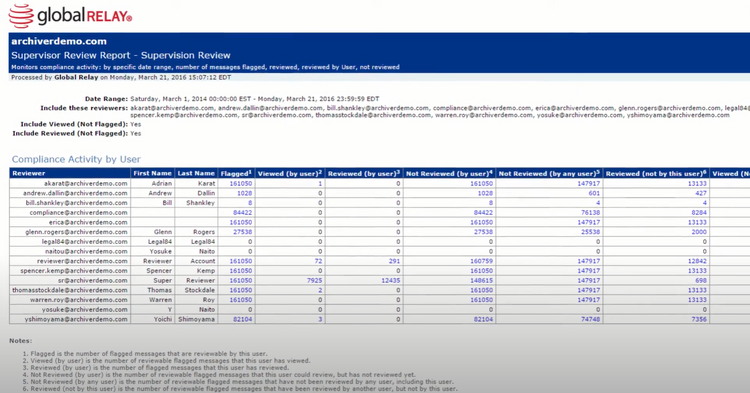Open the 25538 link in glenn.rogers row
Viewport: 750px width, 393px height.
pyautogui.click(x=590, y=232)
